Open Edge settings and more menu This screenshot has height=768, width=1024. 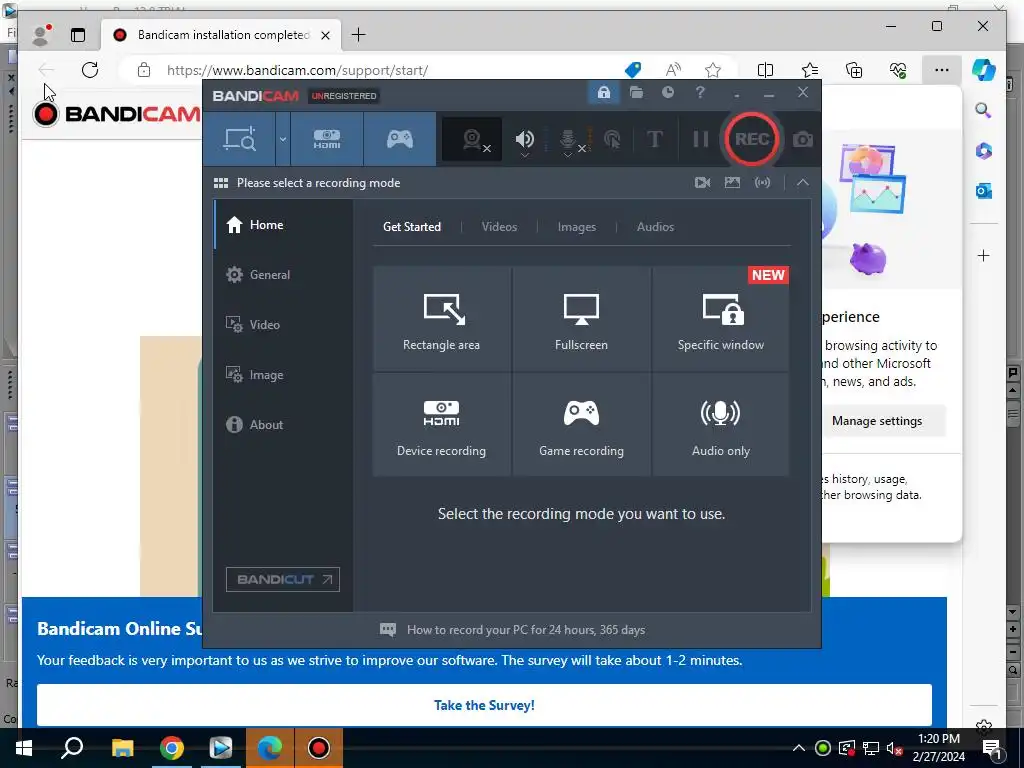click(942, 70)
